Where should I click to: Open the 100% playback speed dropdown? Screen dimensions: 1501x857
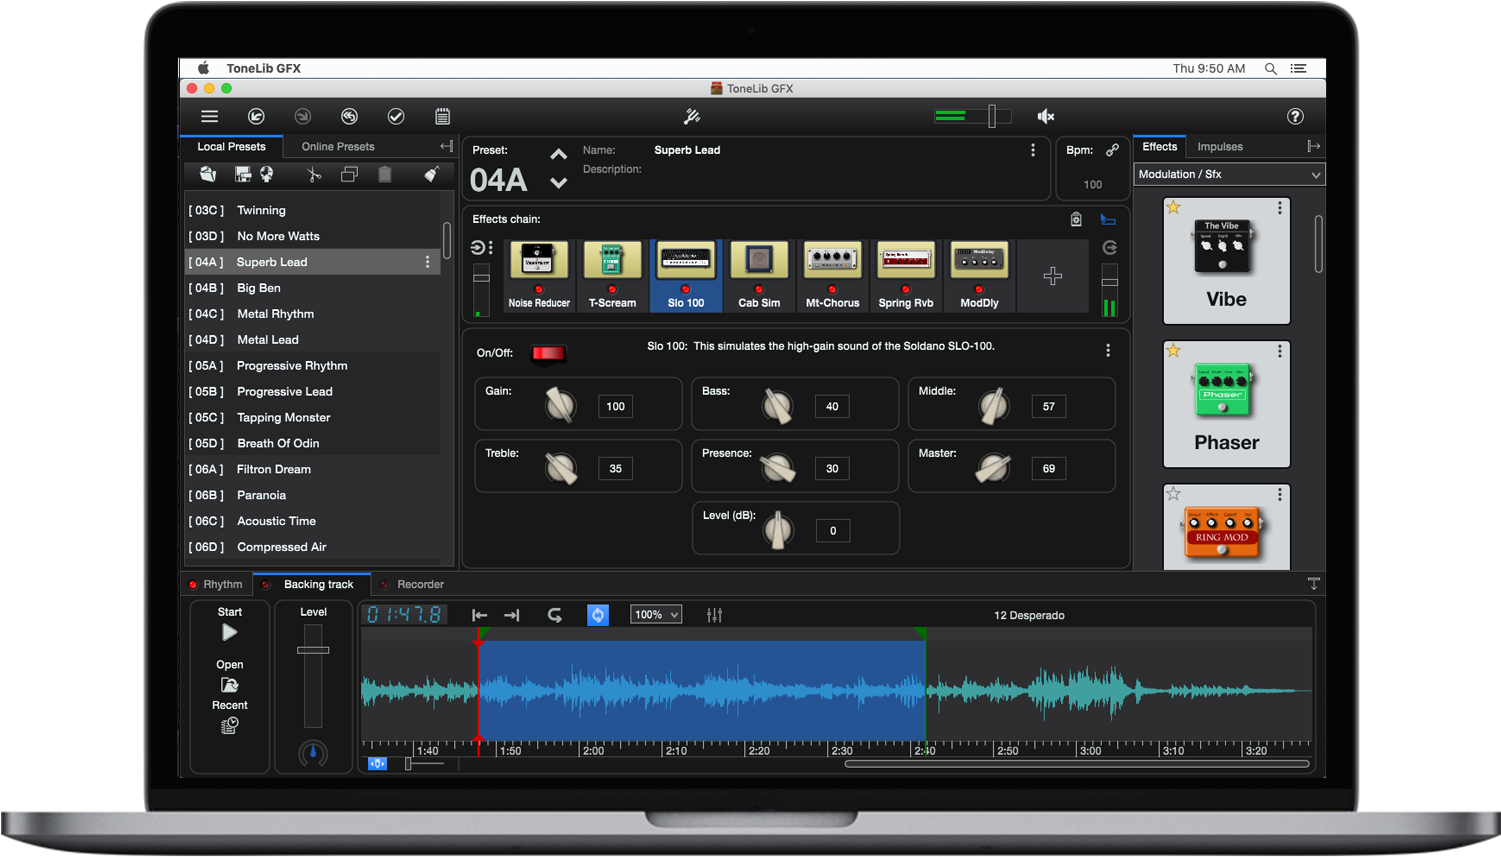[x=656, y=615]
